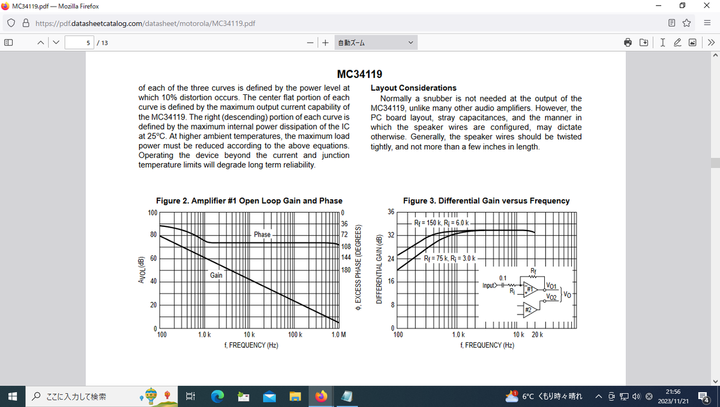Go to previous page arrow
Image resolution: width=720 pixels, height=407 pixels.
tap(41, 43)
